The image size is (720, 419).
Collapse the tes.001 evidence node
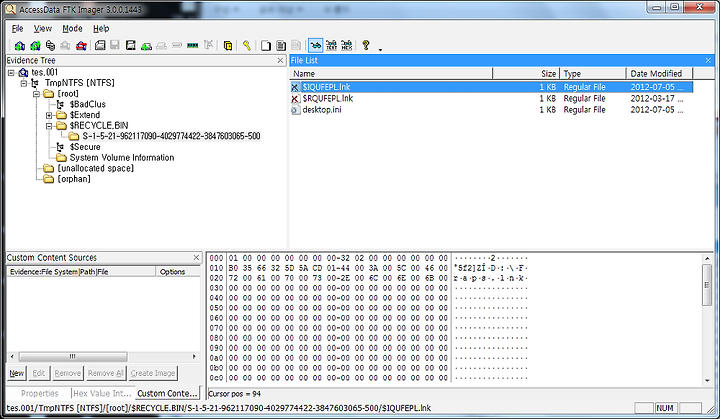[x=11, y=73]
